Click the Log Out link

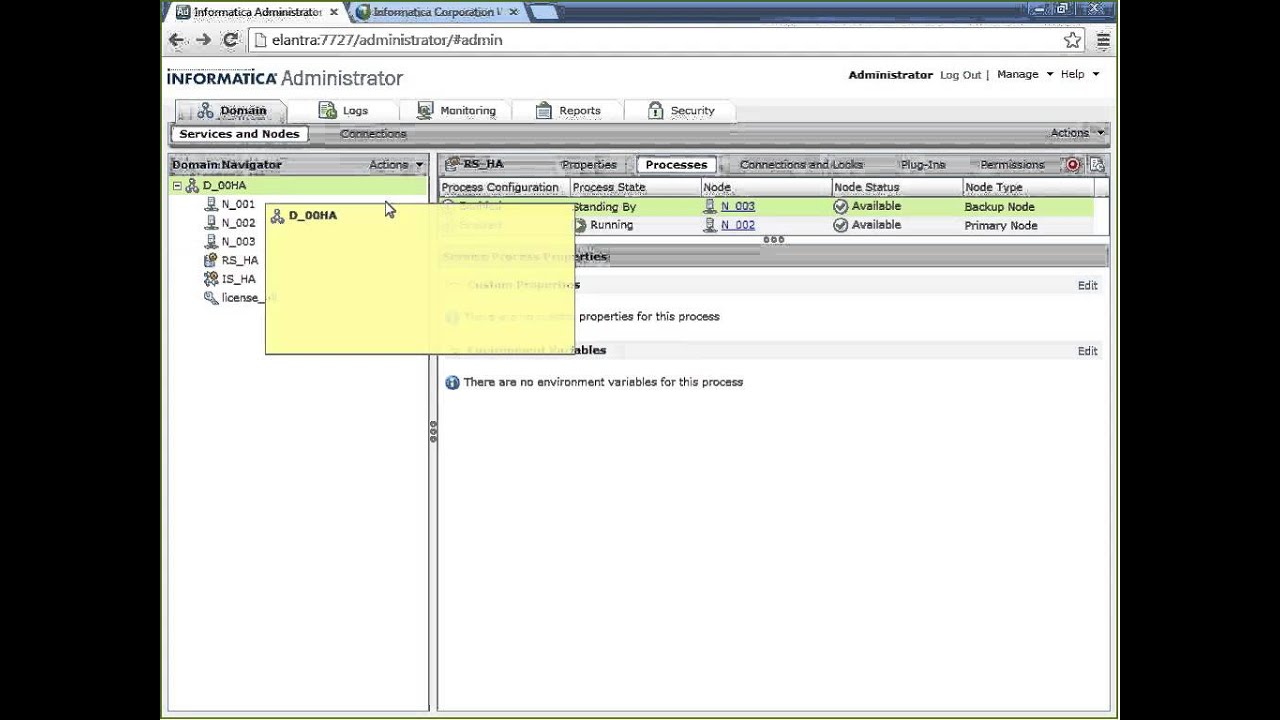click(x=960, y=75)
